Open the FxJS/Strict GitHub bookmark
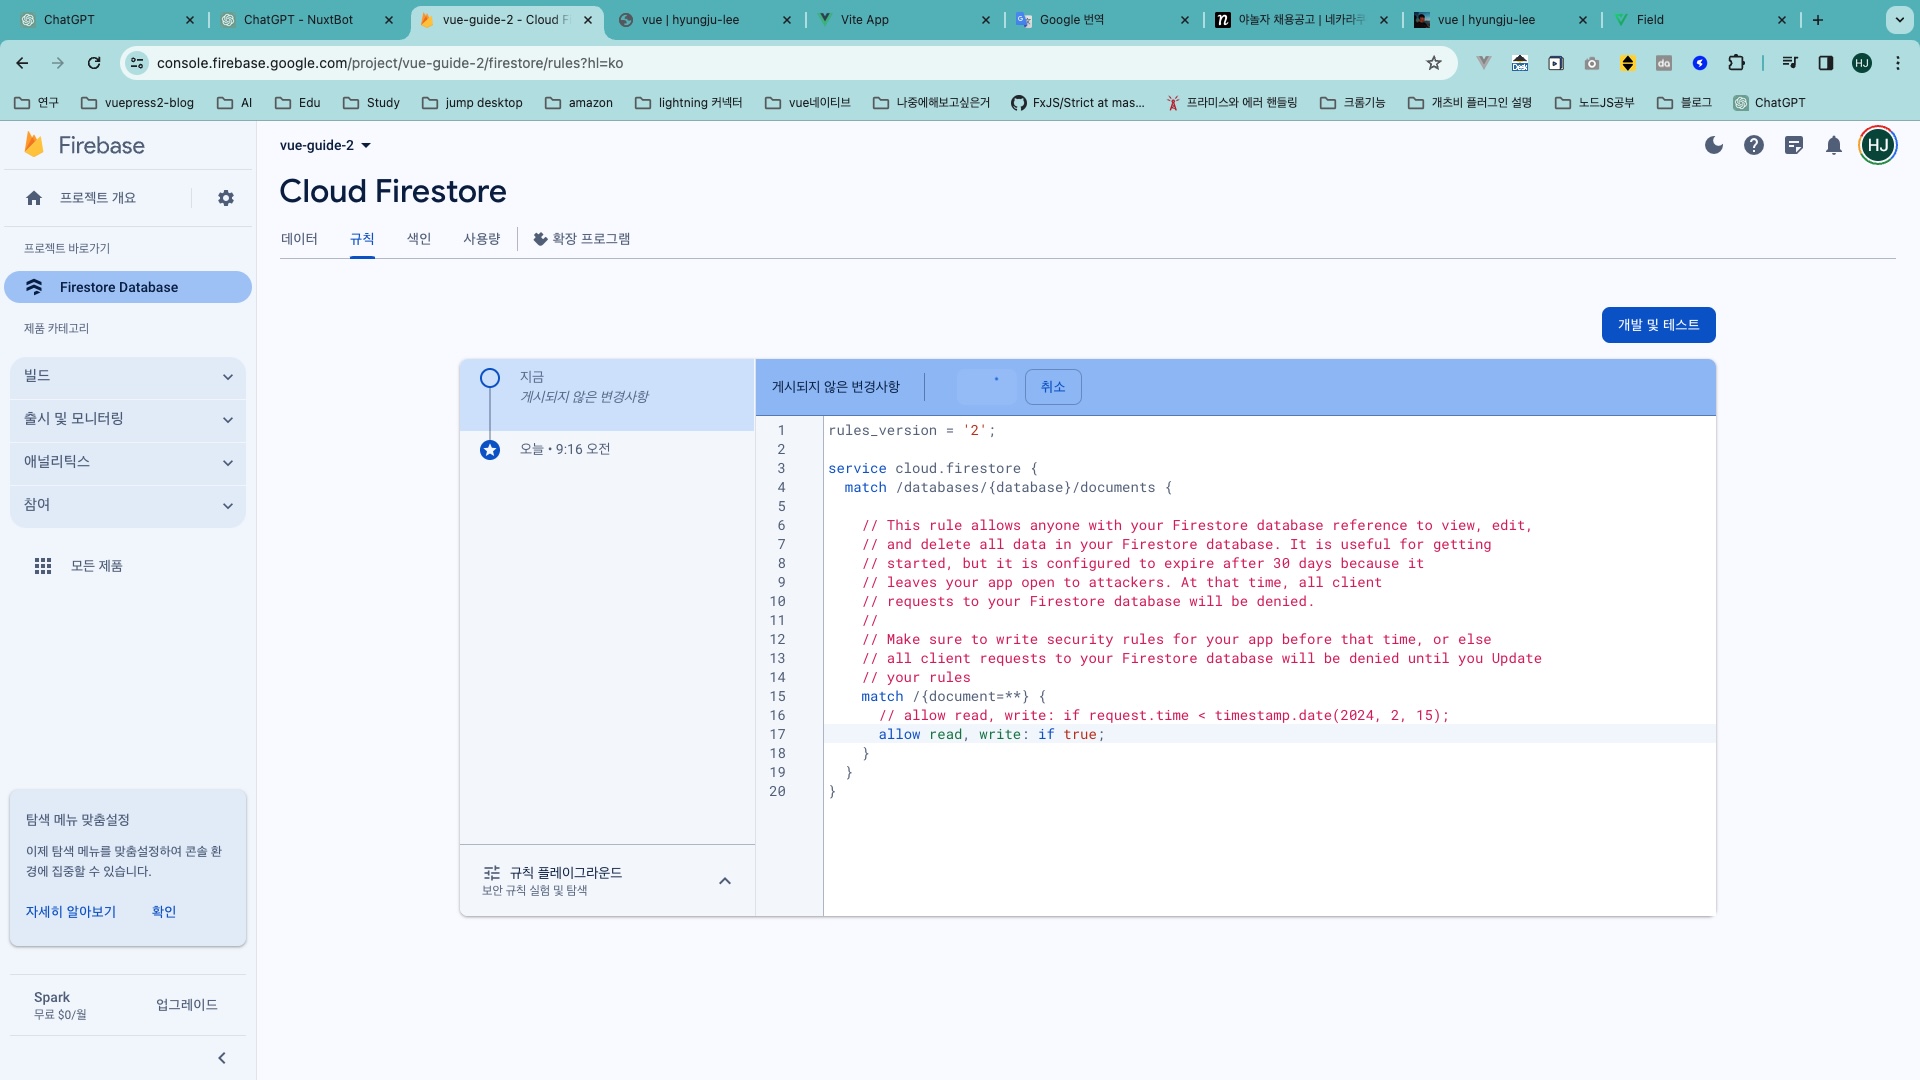The image size is (1920, 1080). pyautogui.click(x=1078, y=103)
